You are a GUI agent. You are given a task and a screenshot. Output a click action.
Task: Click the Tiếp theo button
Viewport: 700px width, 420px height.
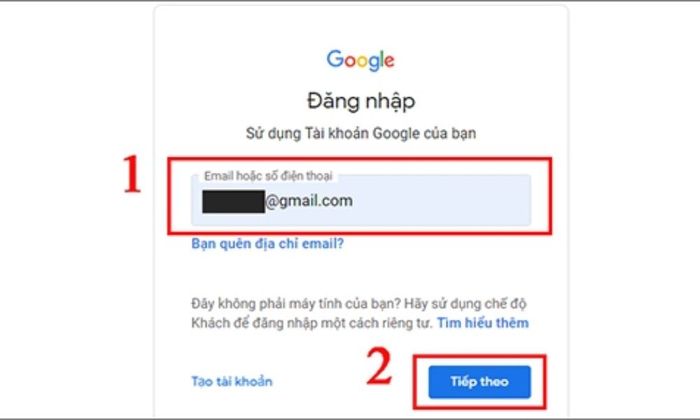(479, 382)
